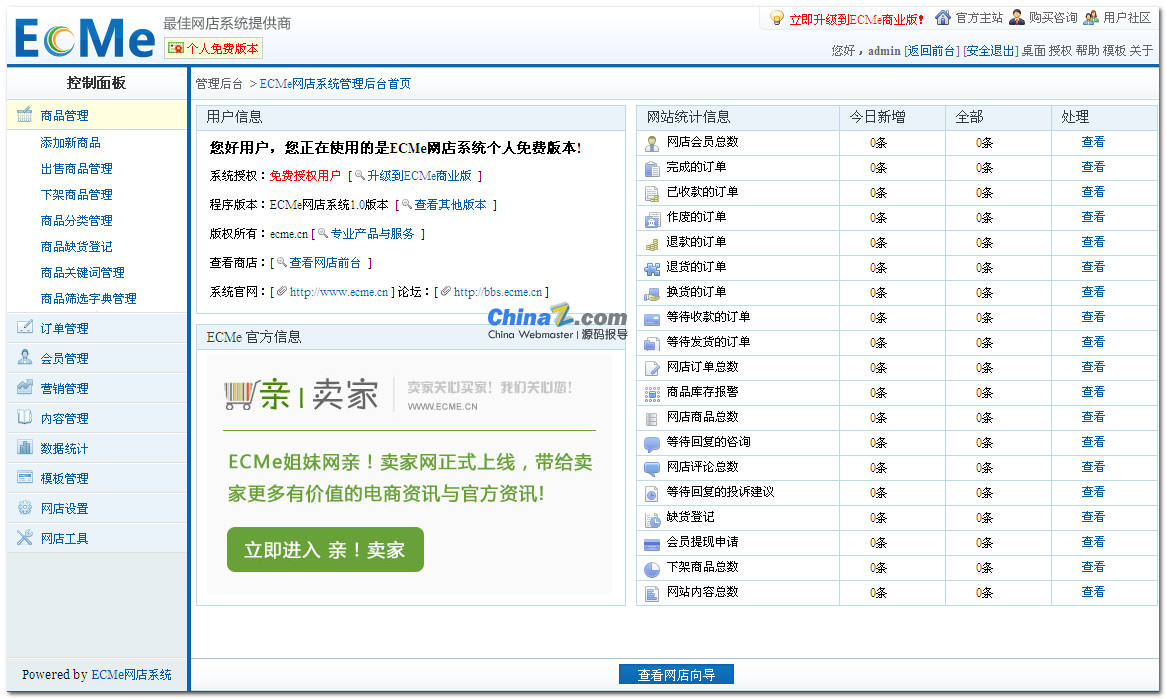Image resolution: width=1166 pixels, height=699 pixels.
Task: Click the 商品库存报警 grid icon
Action: click(651, 394)
